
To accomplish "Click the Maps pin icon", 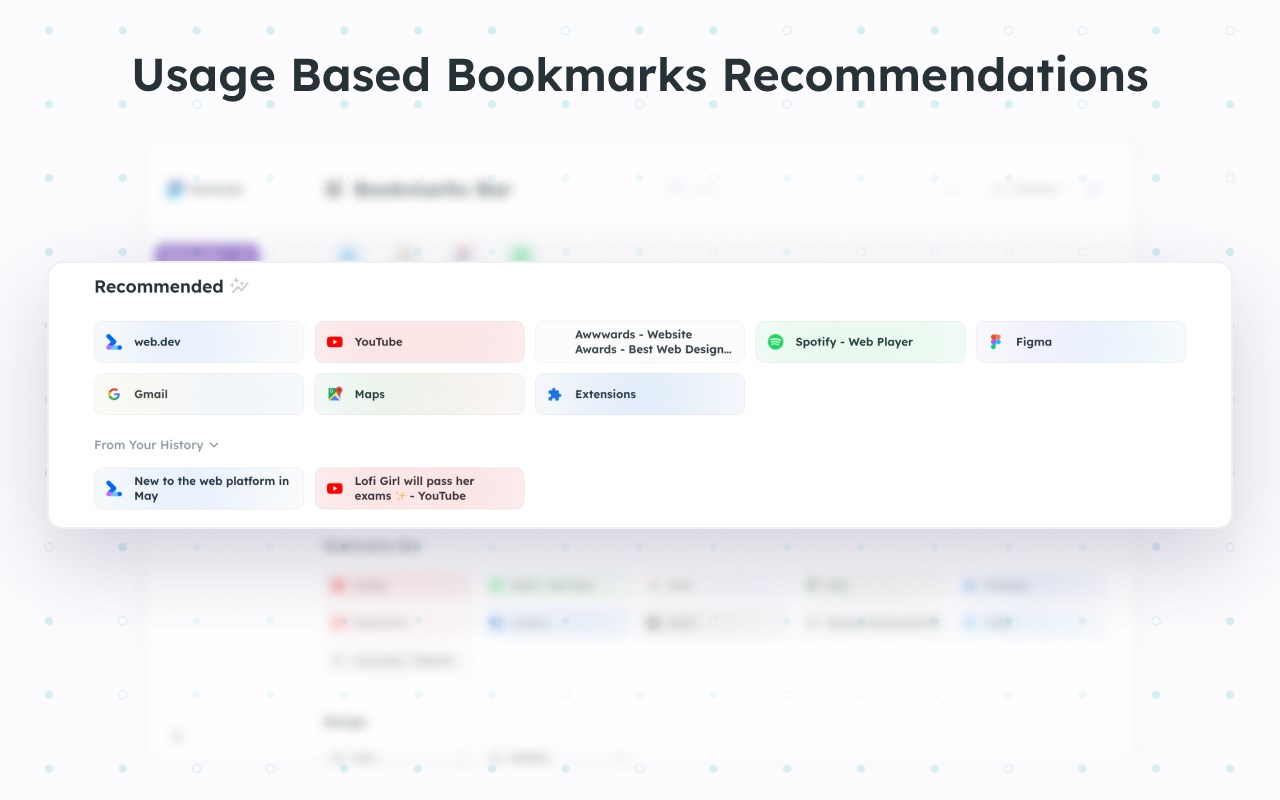I will (335, 394).
